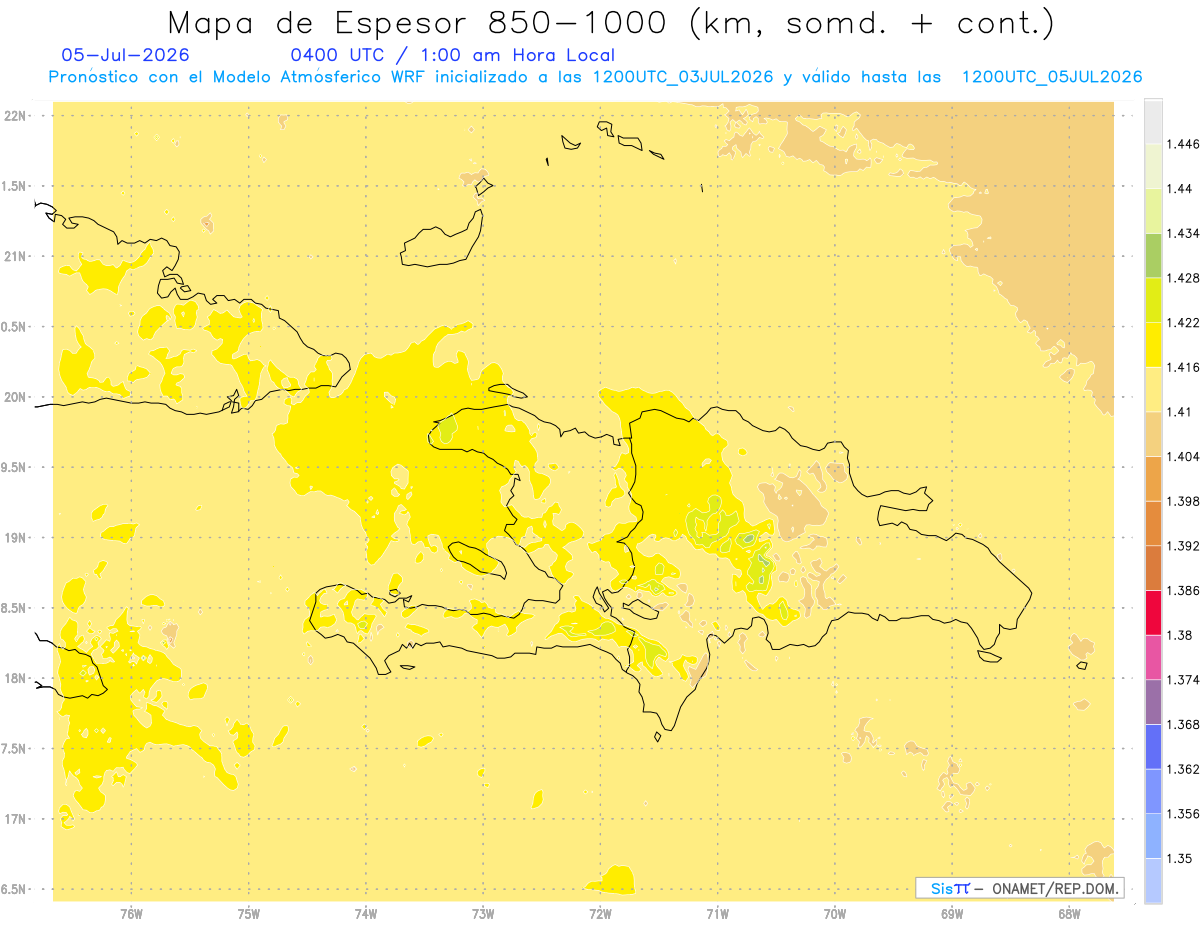Image resolution: width=1200 pixels, height=927 pixels.
Task: Click the pale yellow band between 1.41 and 1.416
Action: click(1153, 389)
